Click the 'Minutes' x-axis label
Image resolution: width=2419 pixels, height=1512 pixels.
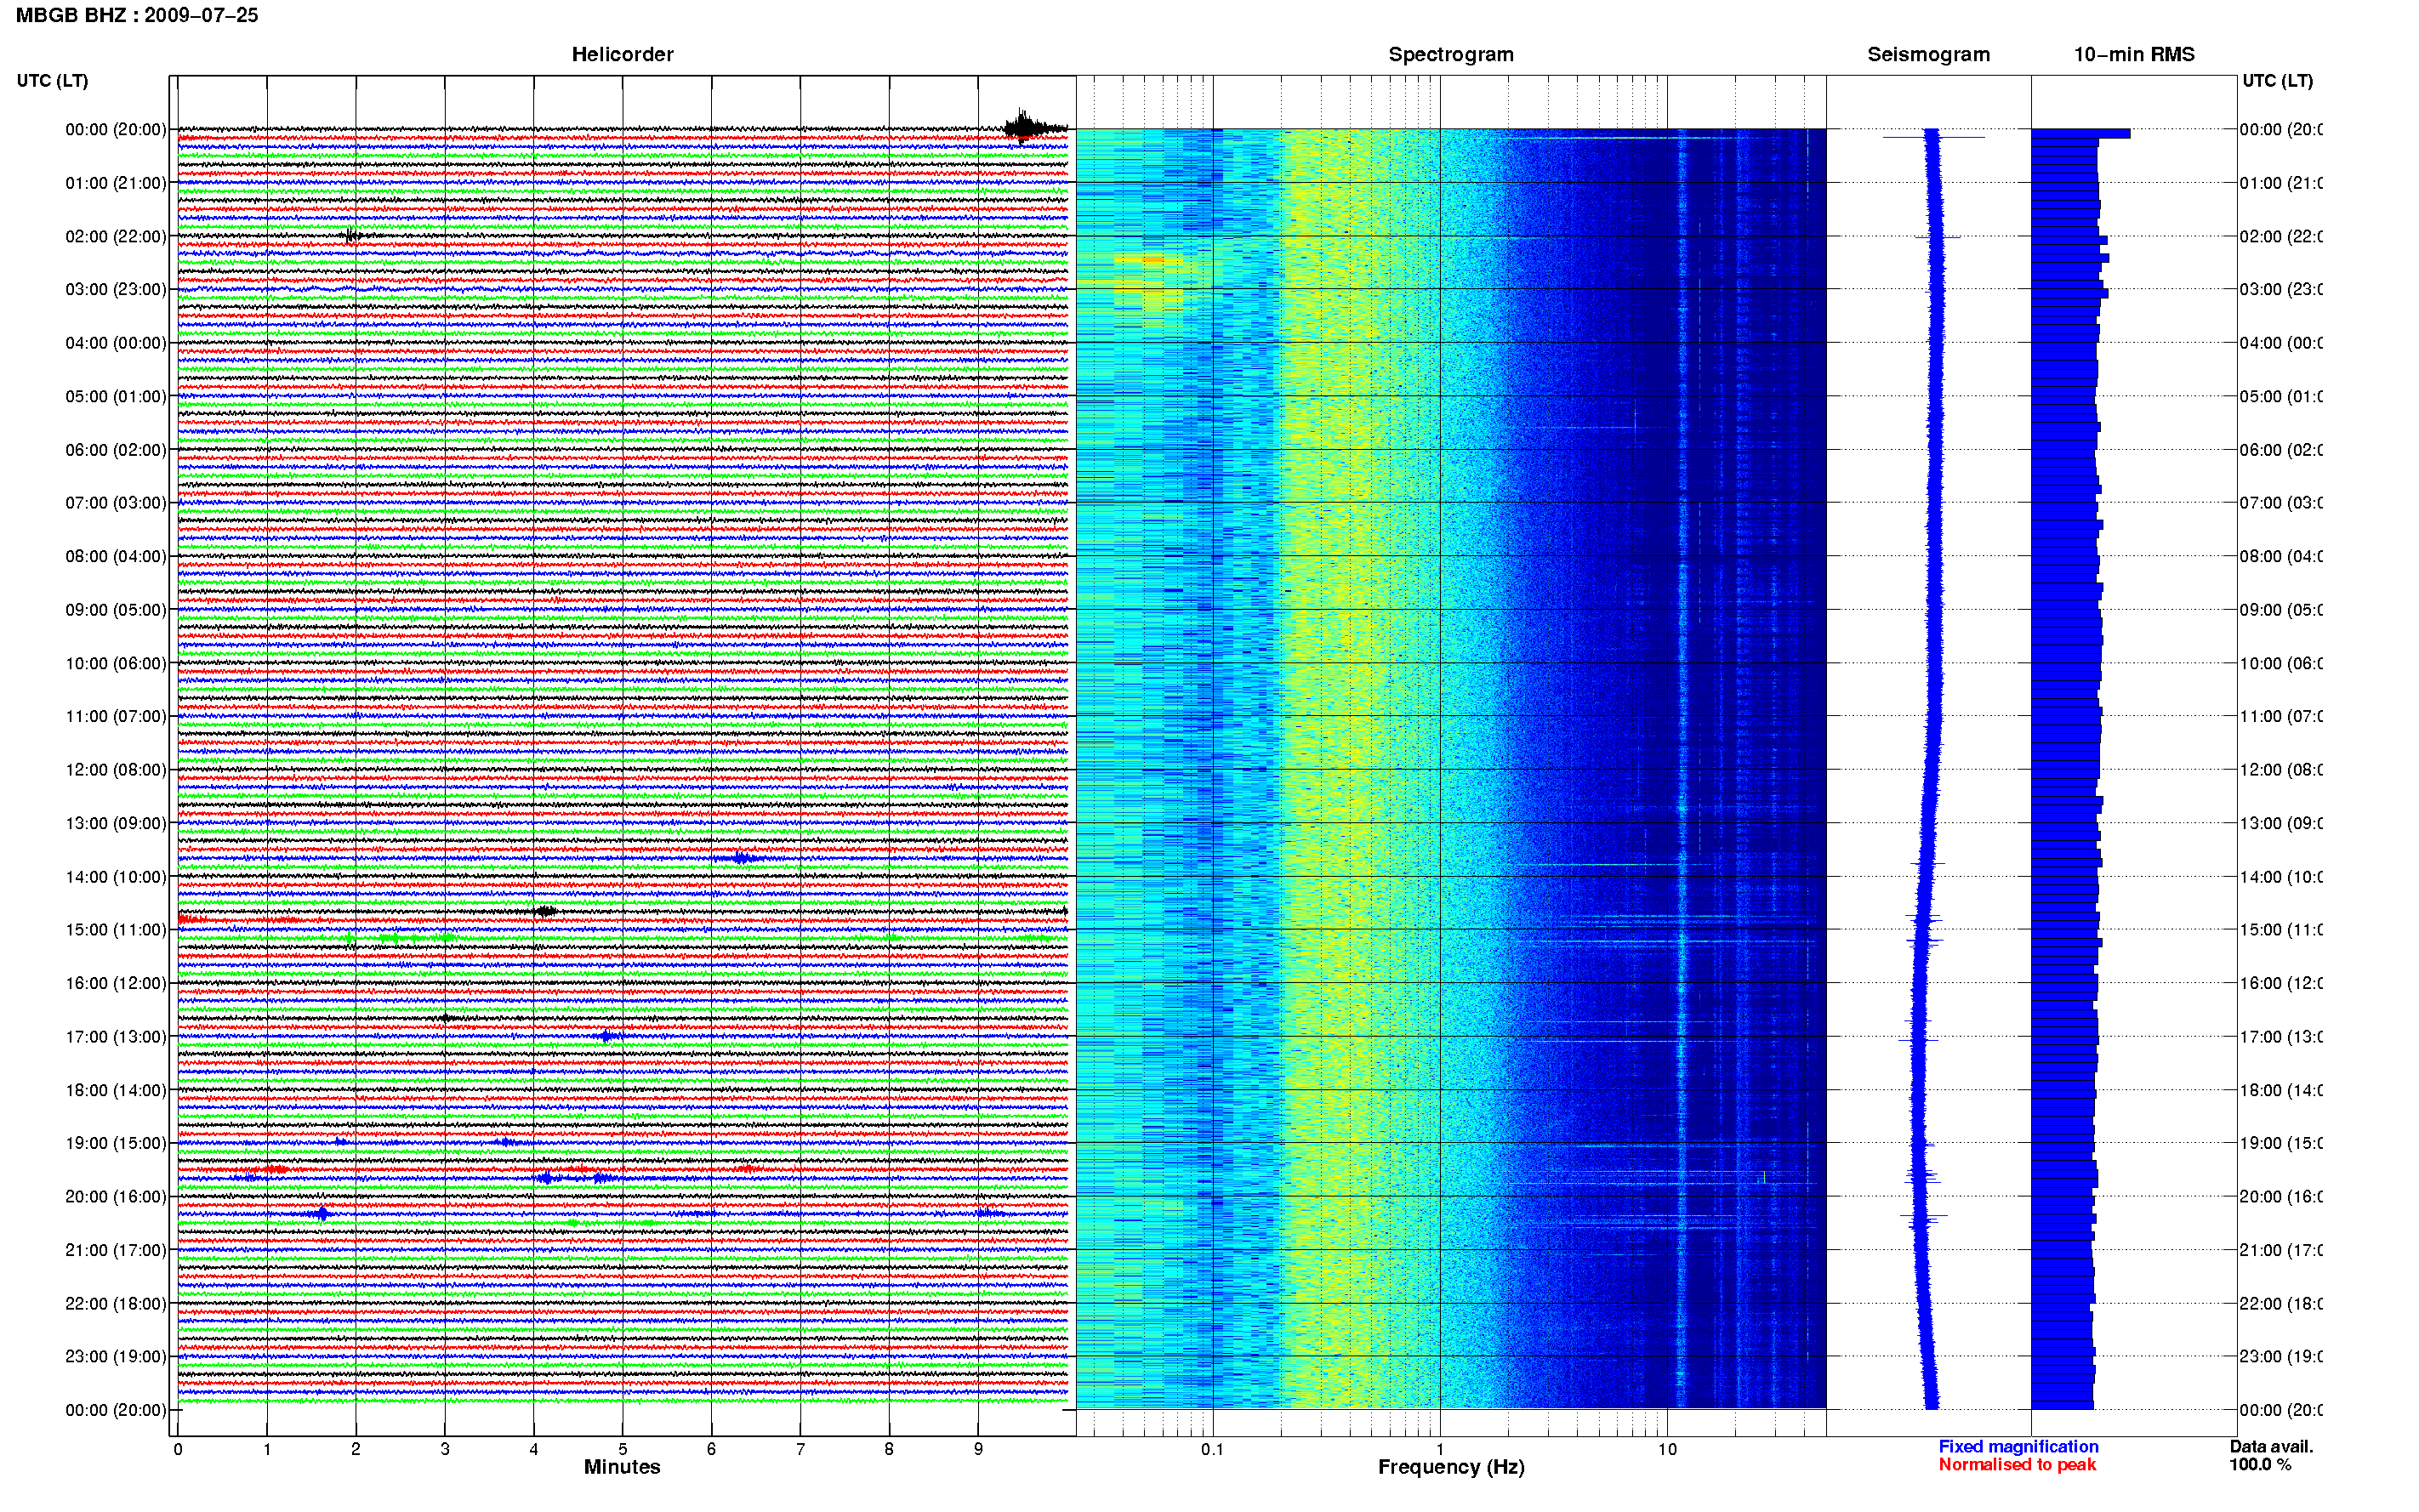coord(622,1467)
